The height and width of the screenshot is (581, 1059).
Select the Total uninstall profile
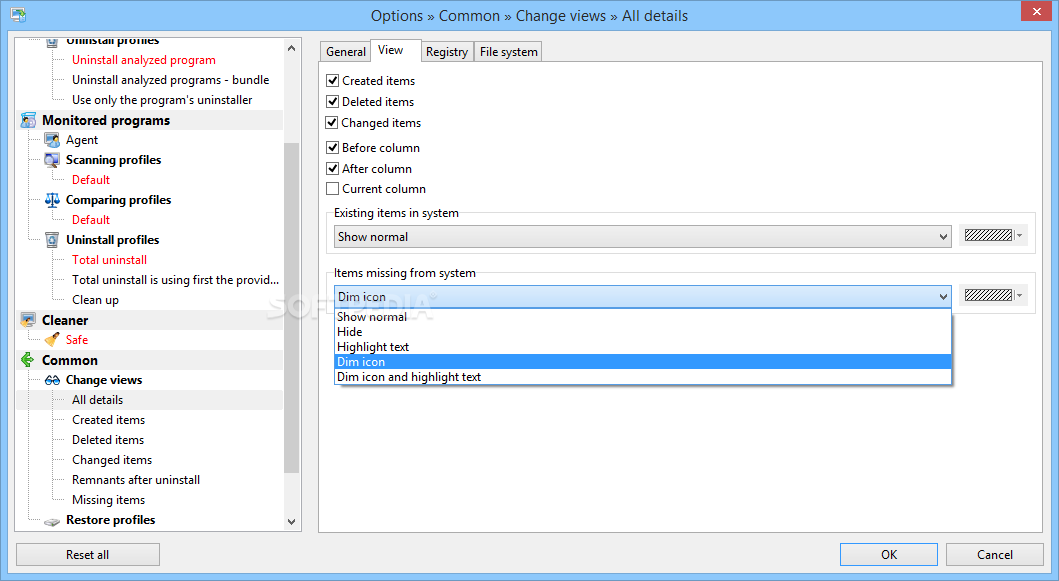click(x=109, y=259)
